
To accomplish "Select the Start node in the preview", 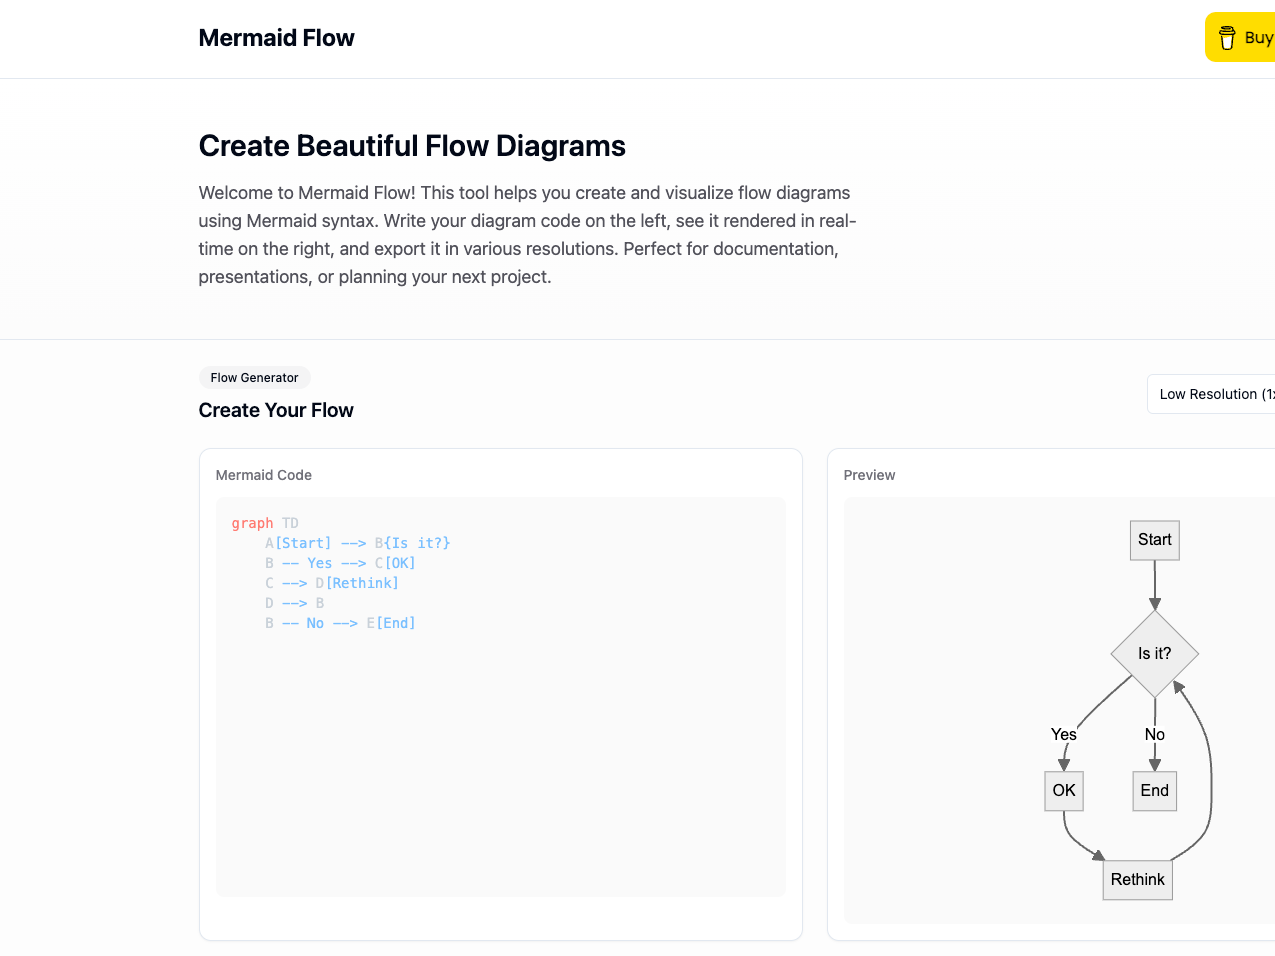I will [x=1154, y=540].
